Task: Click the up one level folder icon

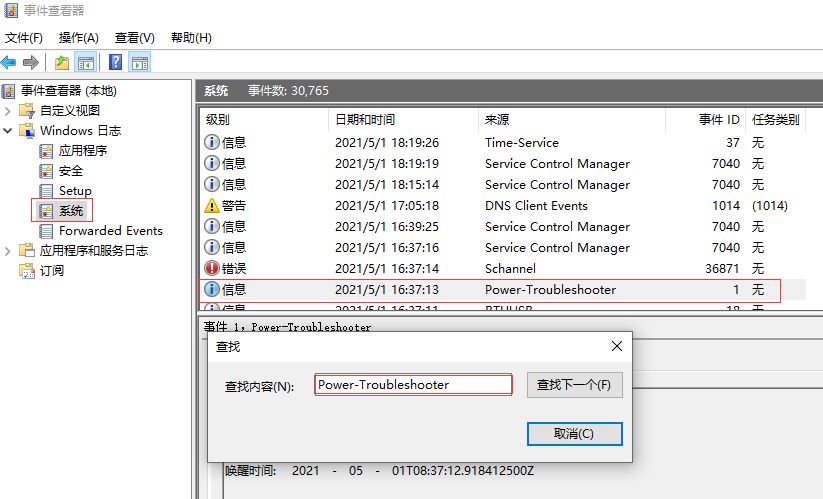Action: coord(62,62)
